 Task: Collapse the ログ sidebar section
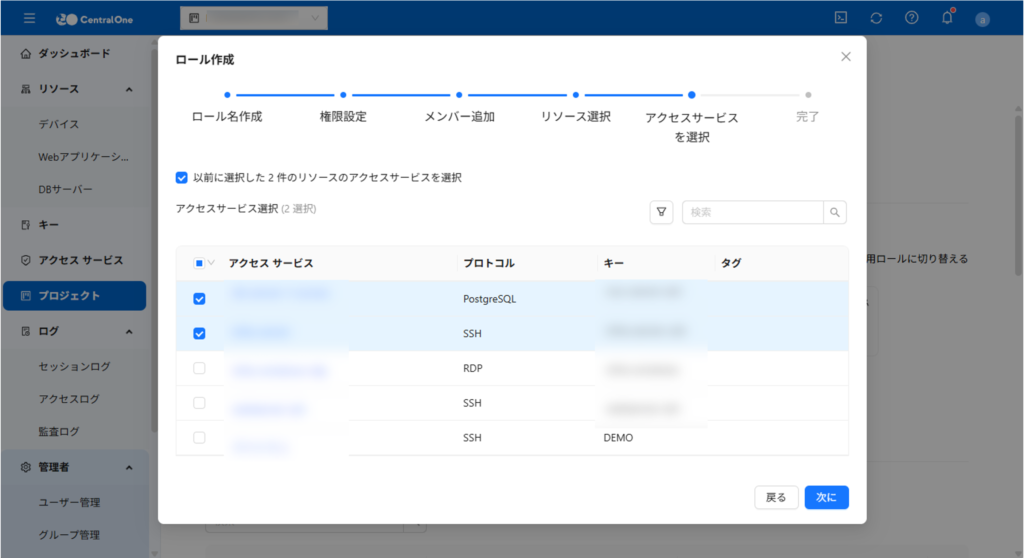point(129,331)
